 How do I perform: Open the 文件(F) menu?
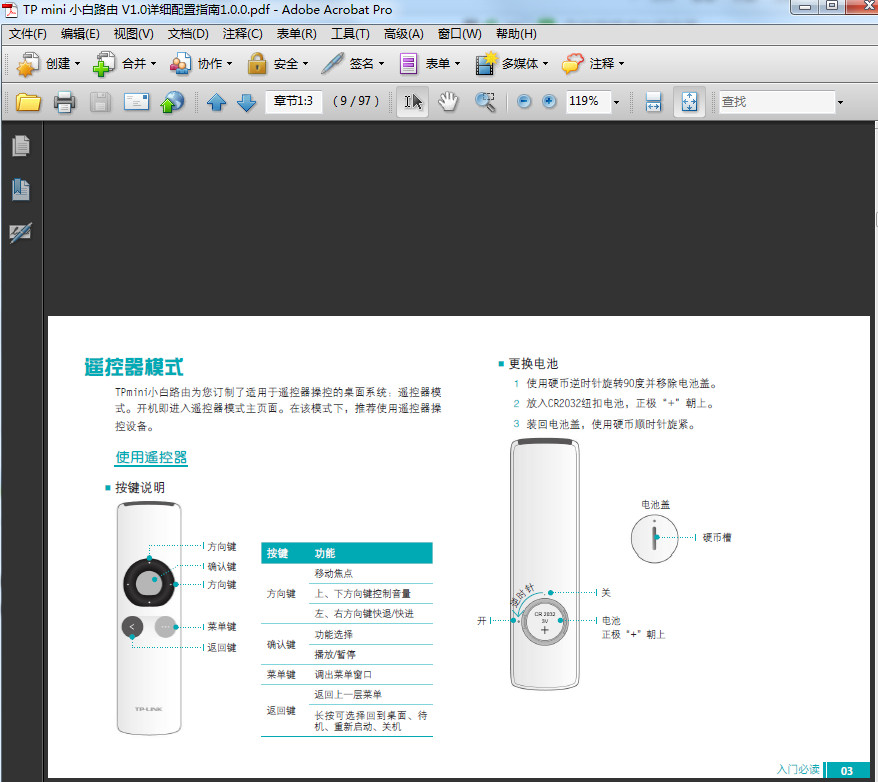[x=28, y=34]
